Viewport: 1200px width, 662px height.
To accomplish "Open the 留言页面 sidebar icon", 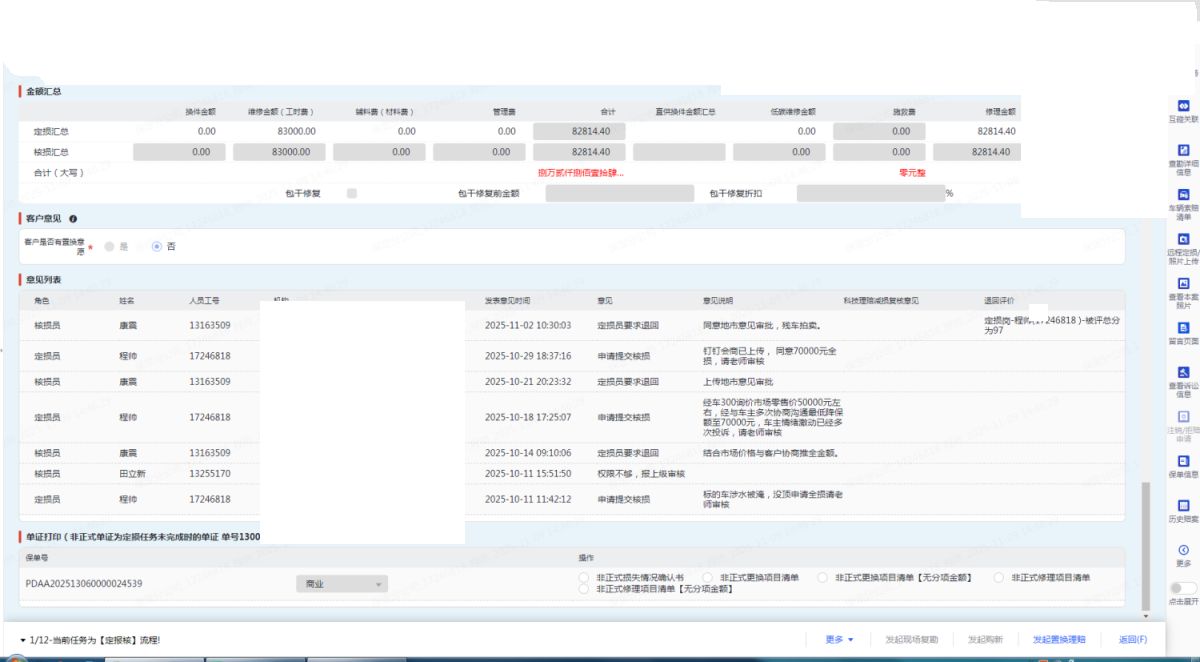I will (1183, 328).
